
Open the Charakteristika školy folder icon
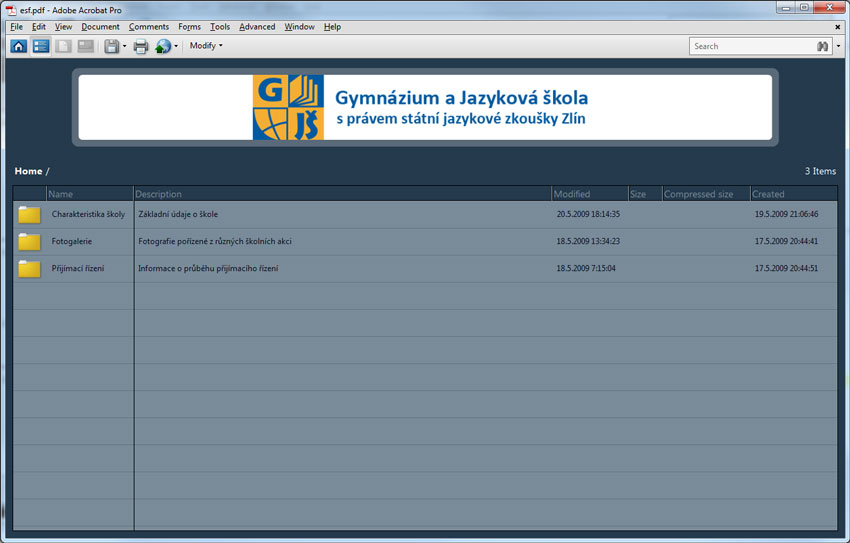point(29,215)
